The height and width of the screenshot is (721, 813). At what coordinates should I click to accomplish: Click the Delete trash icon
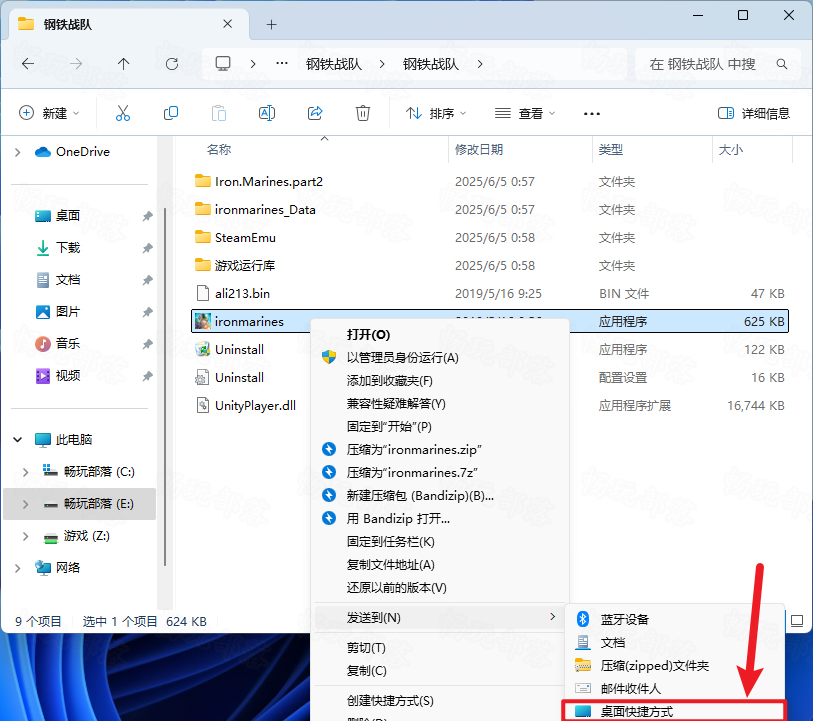[x=362, y=113]
